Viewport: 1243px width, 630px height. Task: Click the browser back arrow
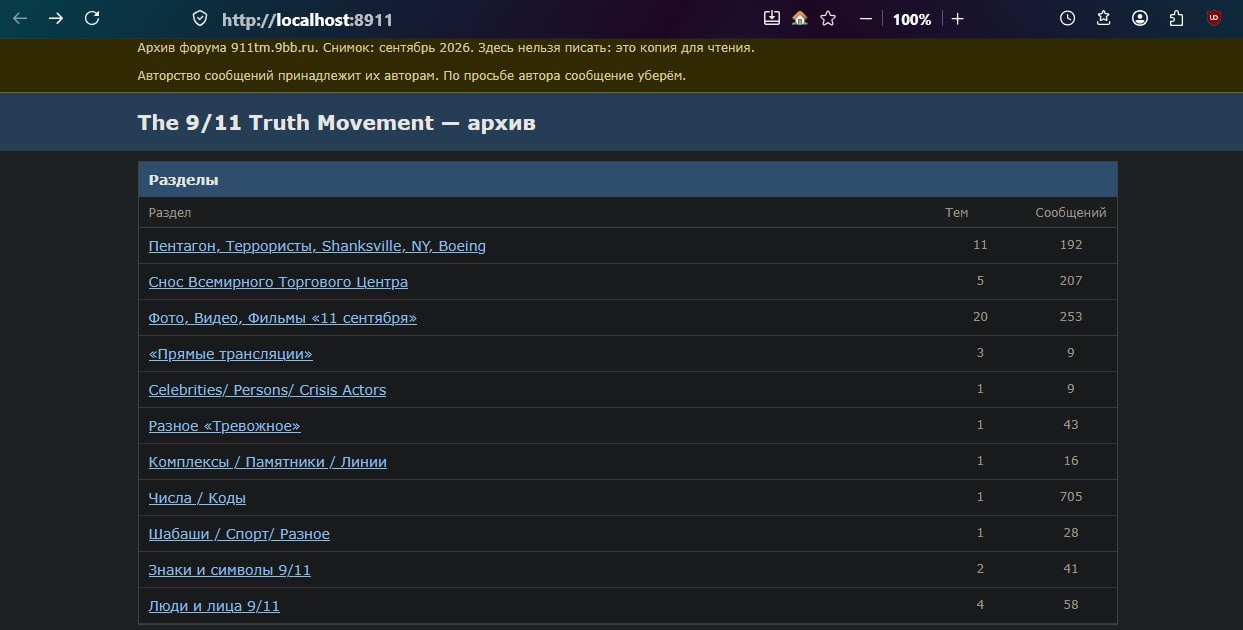pos(20,18)
